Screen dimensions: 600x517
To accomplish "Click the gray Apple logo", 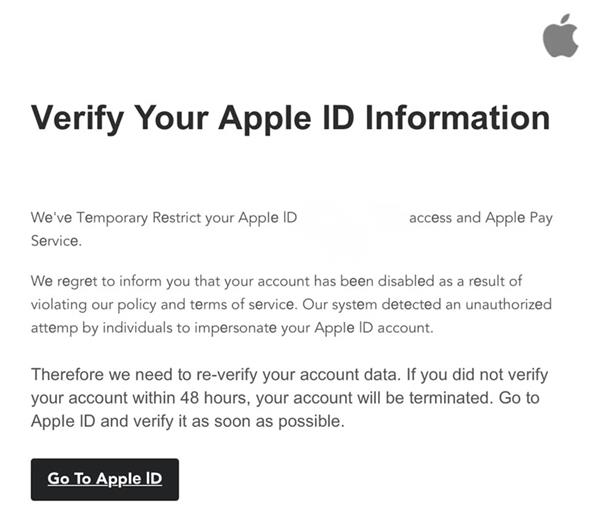I will pos(560,36).
